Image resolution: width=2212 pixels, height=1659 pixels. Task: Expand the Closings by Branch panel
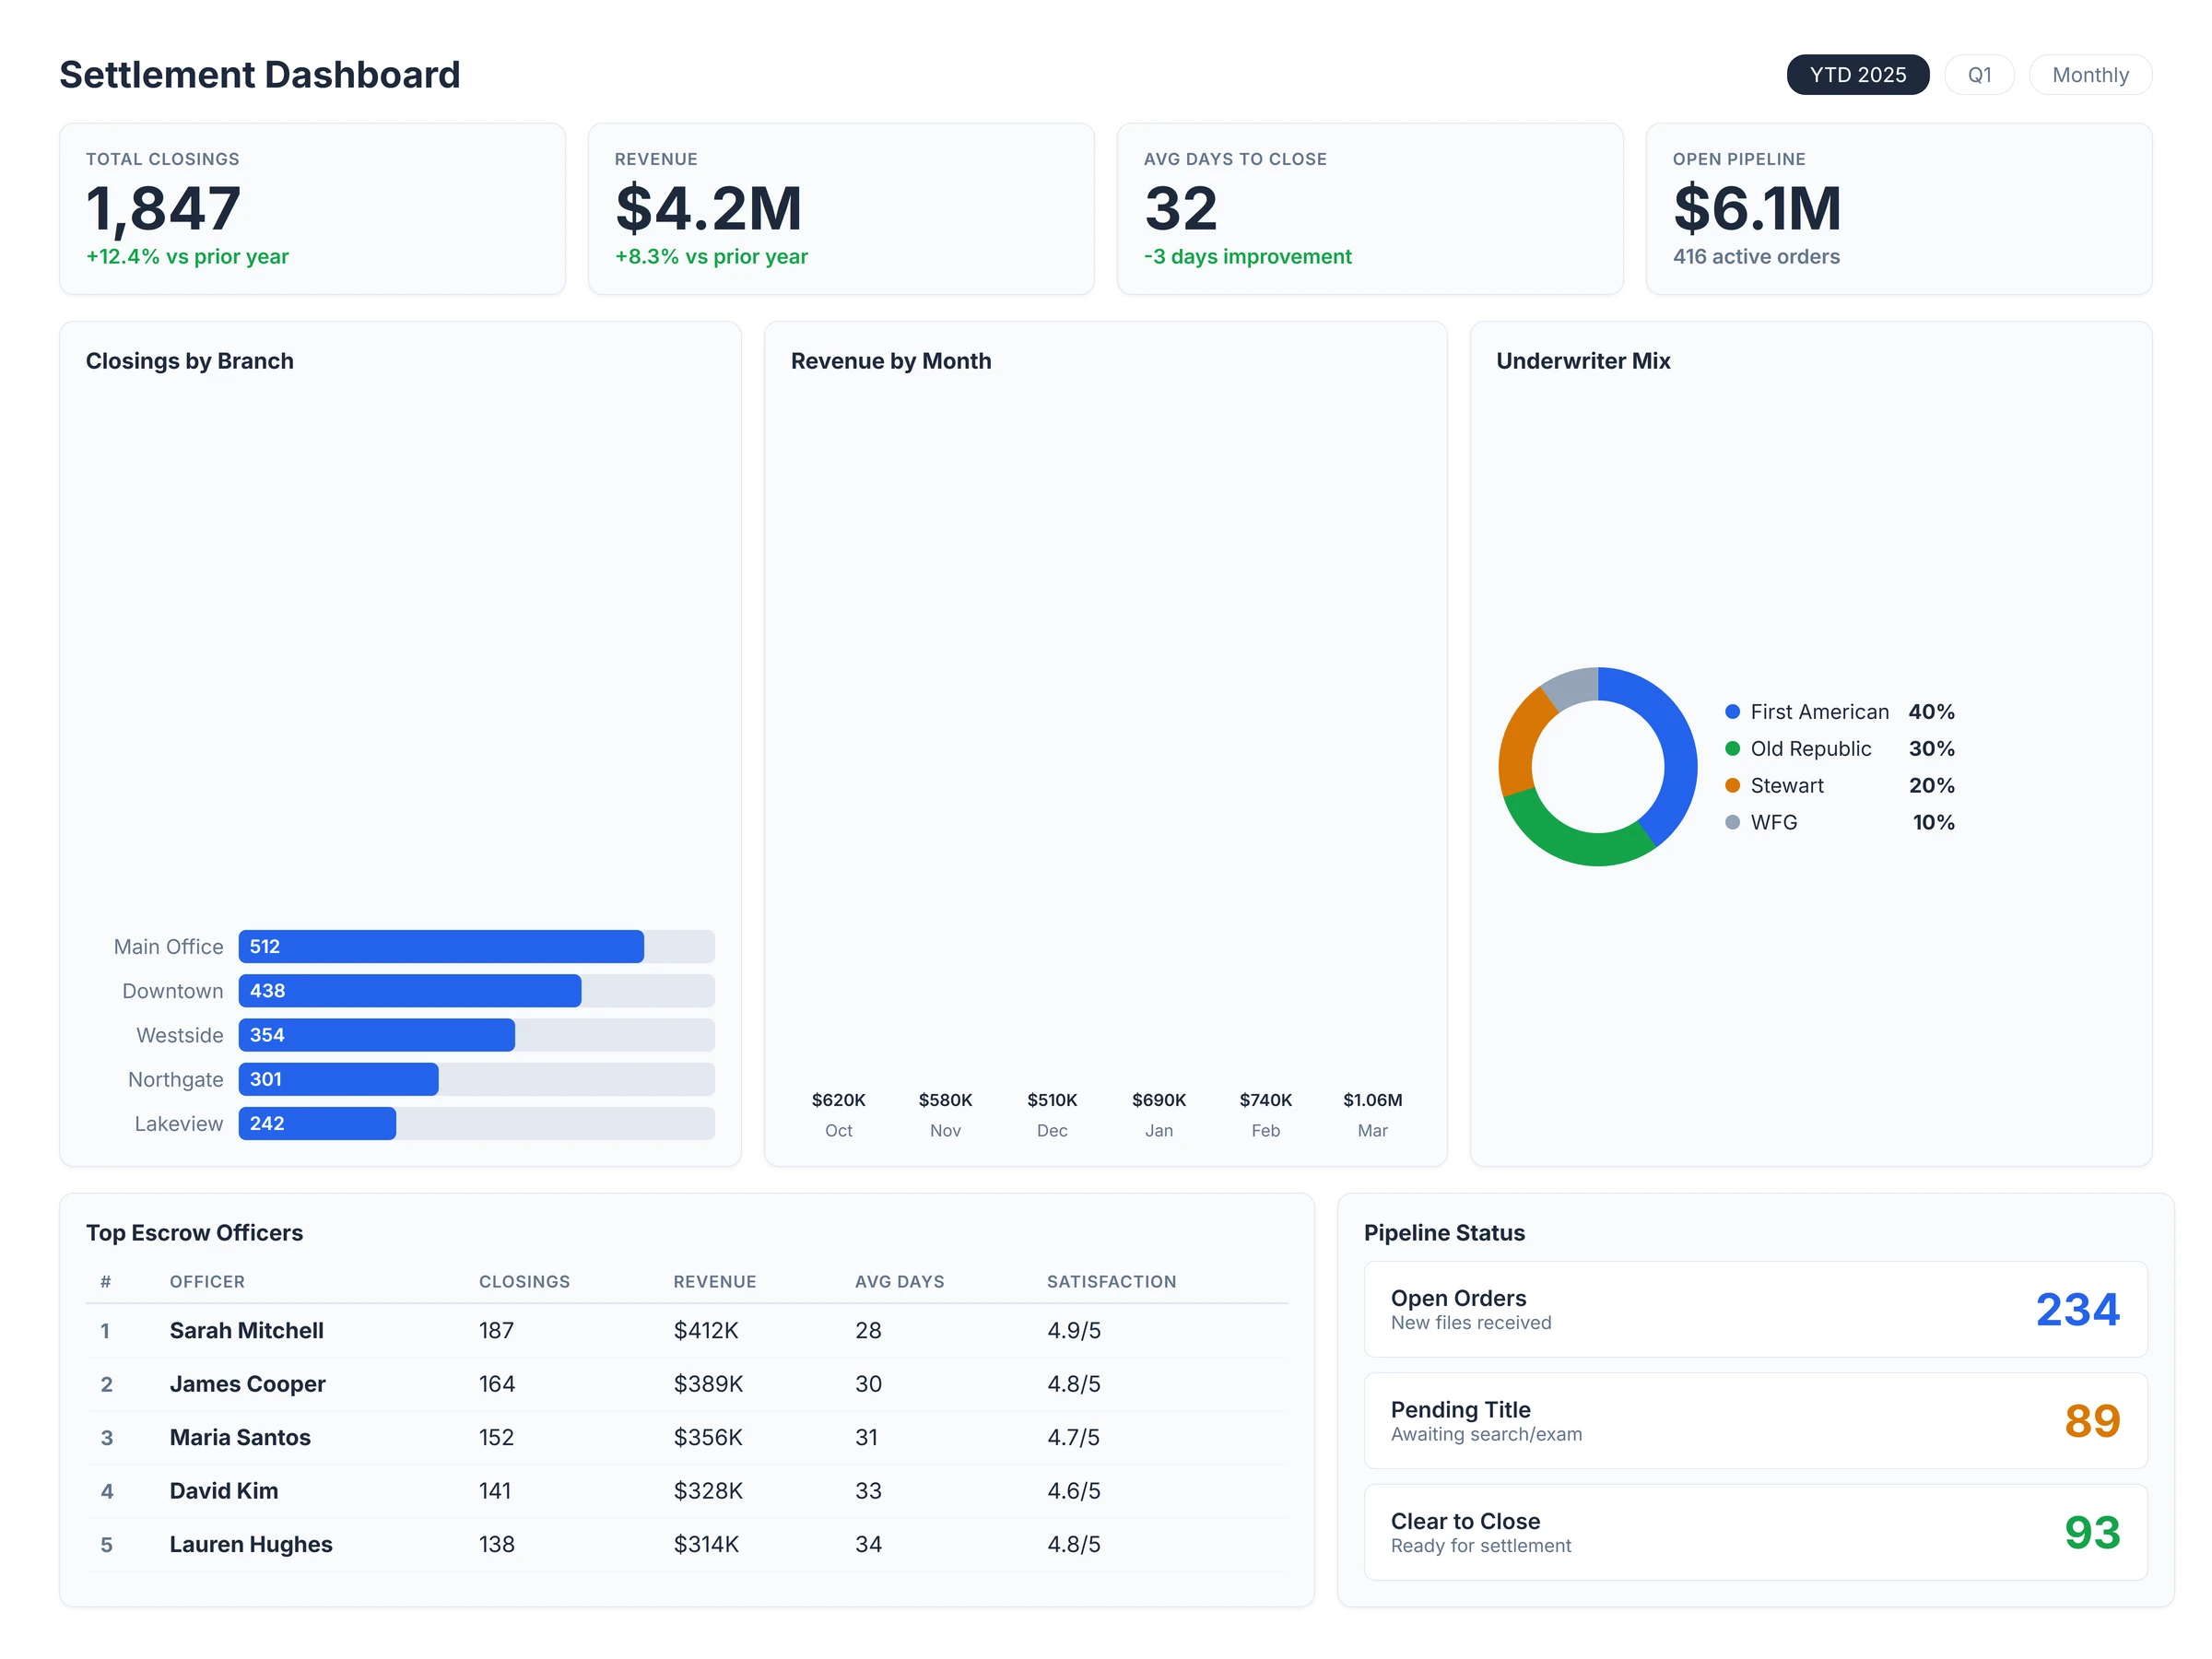coord(190,361)
